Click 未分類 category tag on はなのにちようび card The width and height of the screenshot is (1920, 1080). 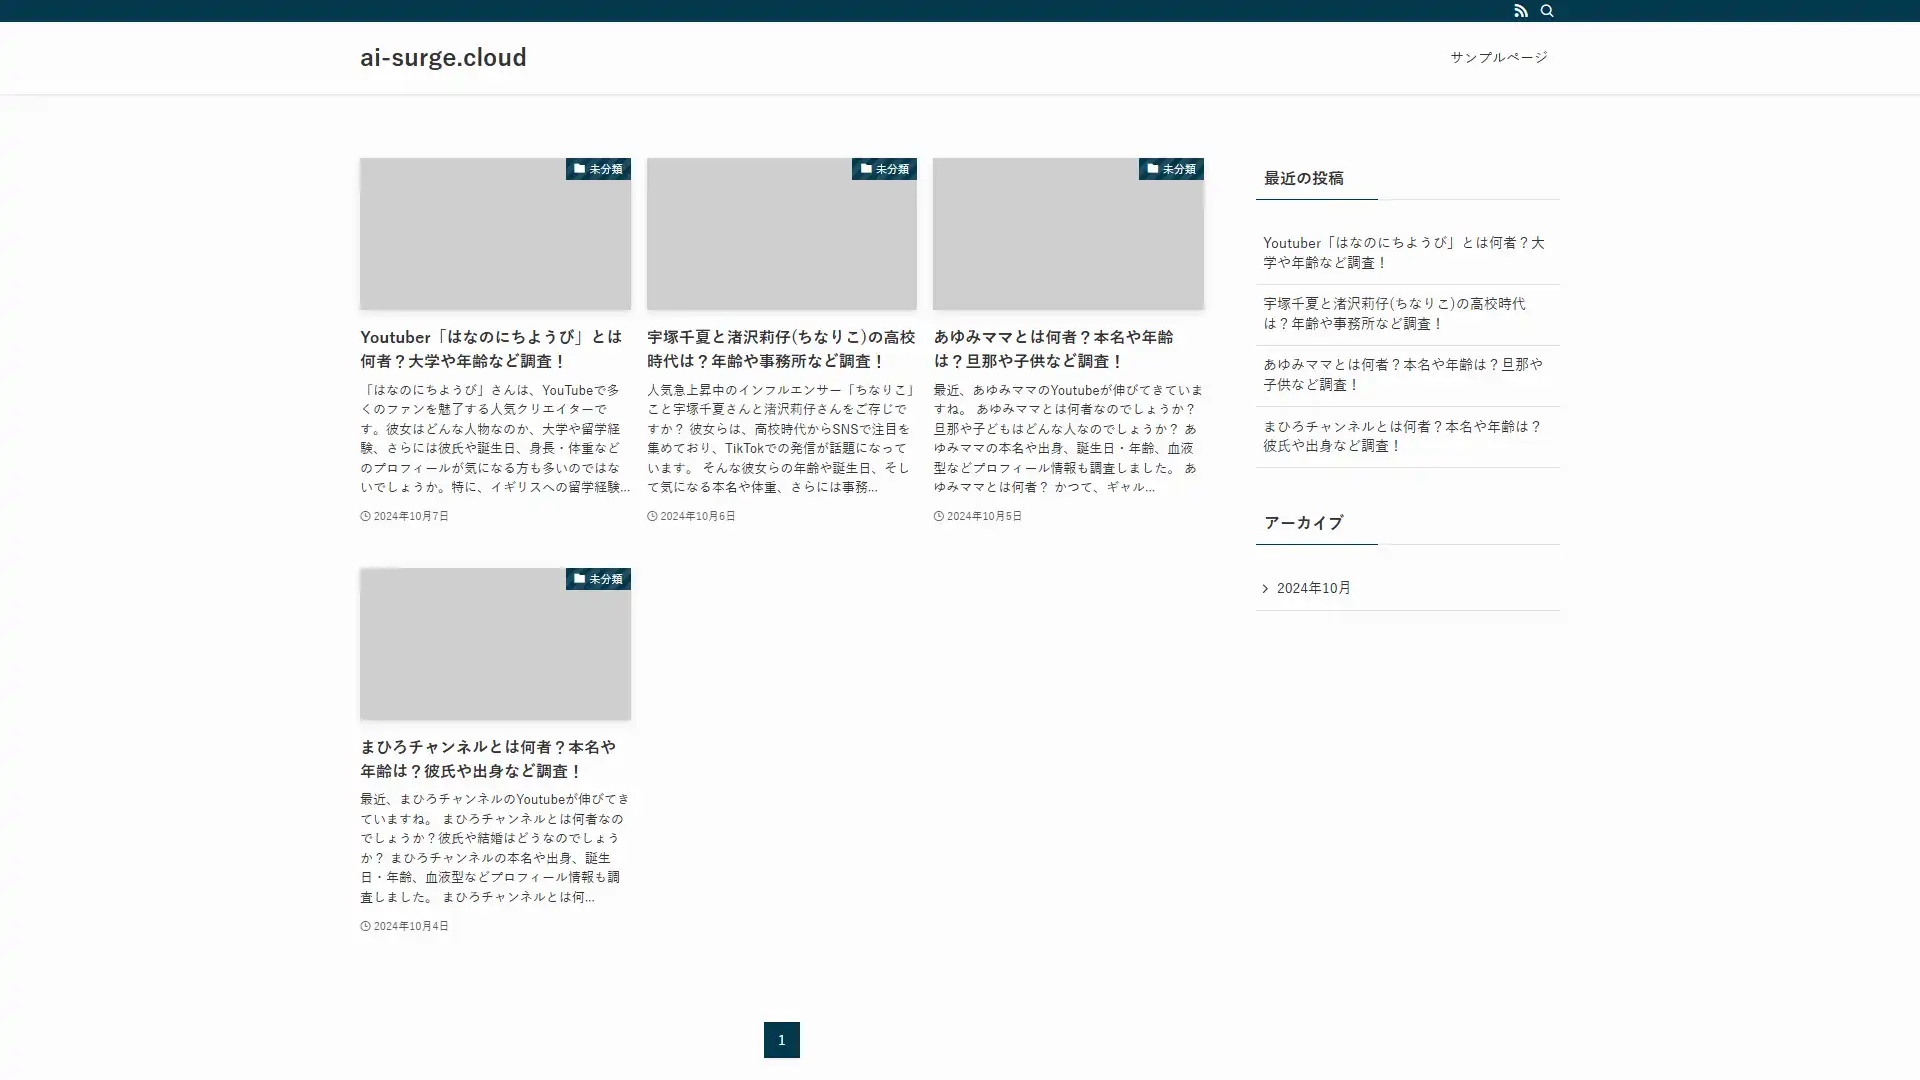pos(598,169)
